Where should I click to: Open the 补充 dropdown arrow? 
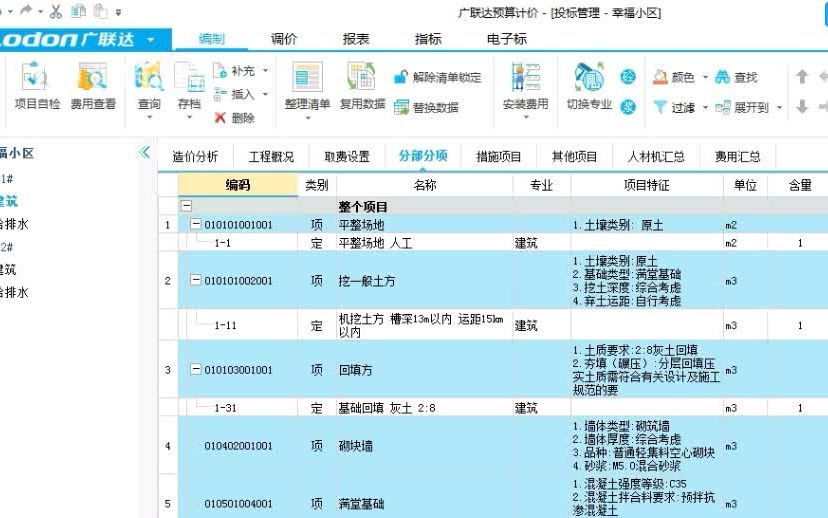click(265, 70)
